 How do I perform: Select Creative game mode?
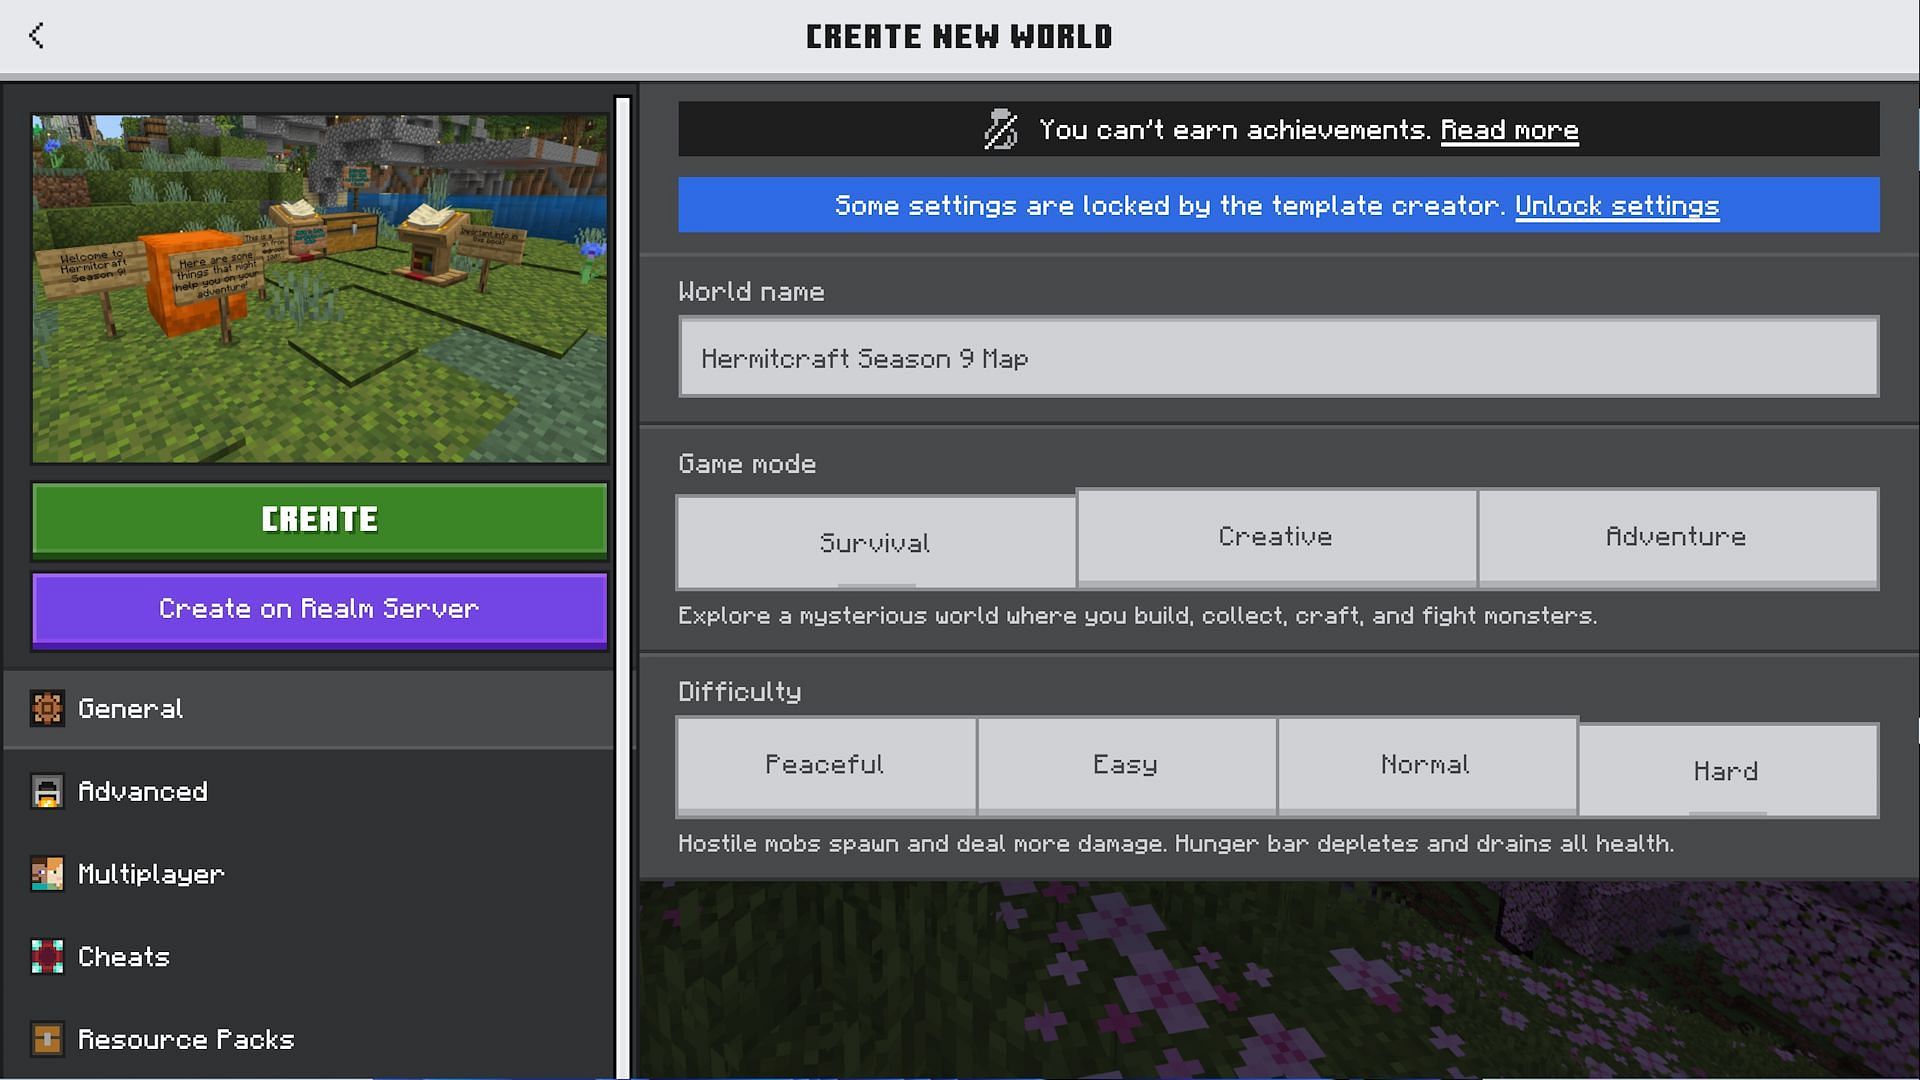click(1275, 537)
